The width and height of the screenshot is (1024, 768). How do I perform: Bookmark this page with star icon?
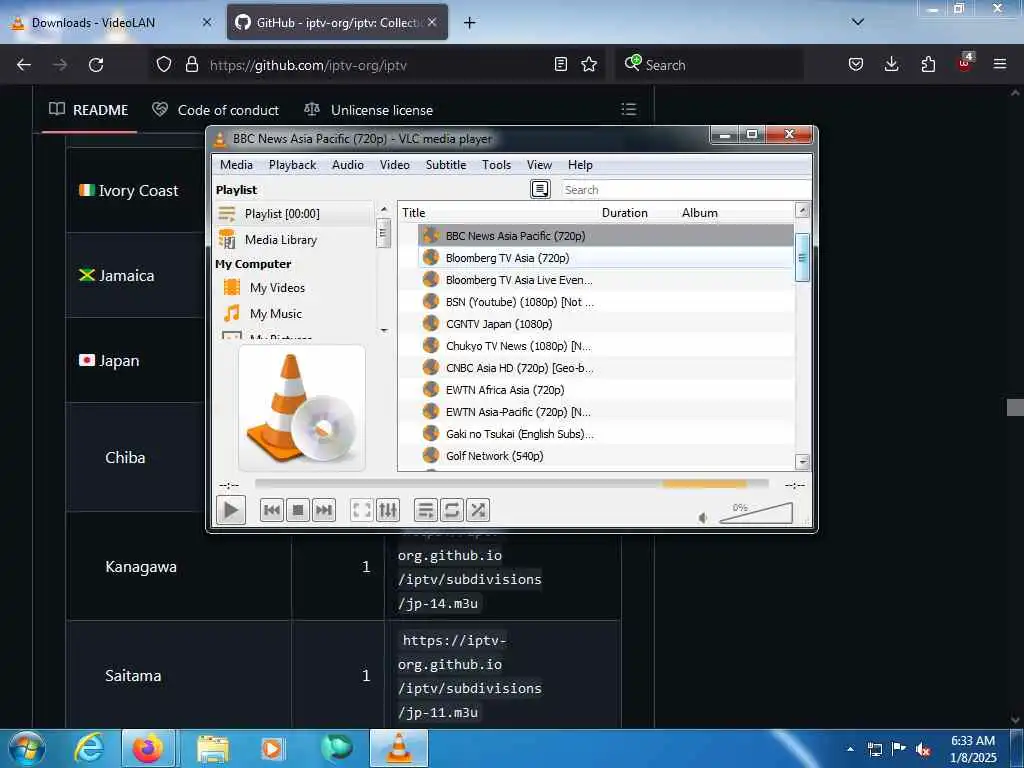(x=589, y=64)
